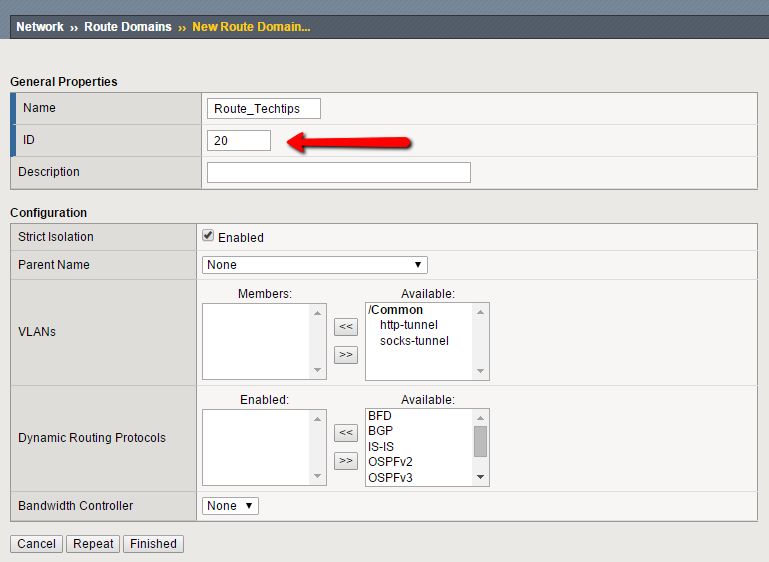Image resolution: width=769 pixels, height=562 pixels.
Task: Click Dynamic Routing Protocols move-left (<<) button
Action: coord(345,432)
